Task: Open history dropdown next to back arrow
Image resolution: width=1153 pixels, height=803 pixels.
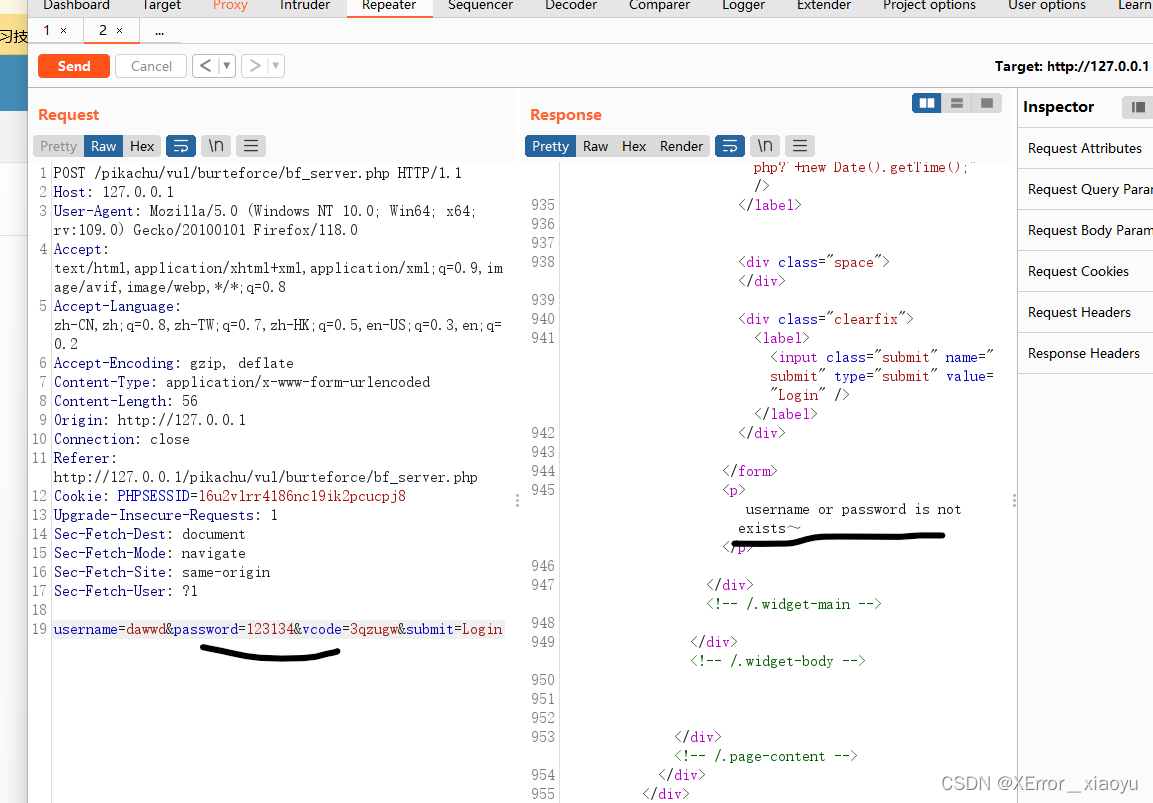Action: (227, 66)
